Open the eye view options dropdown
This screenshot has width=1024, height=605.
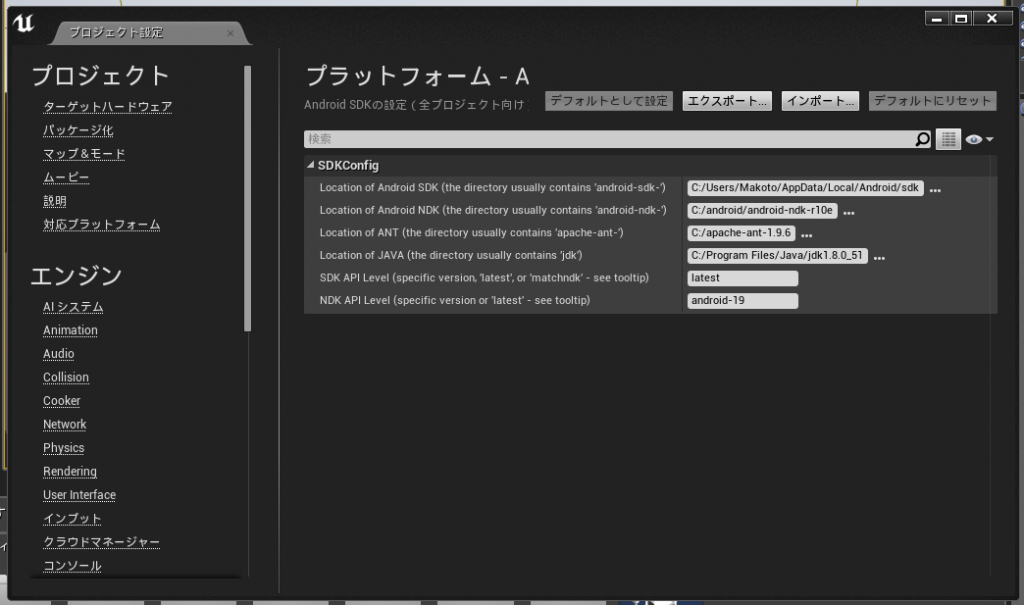(979, 139)
